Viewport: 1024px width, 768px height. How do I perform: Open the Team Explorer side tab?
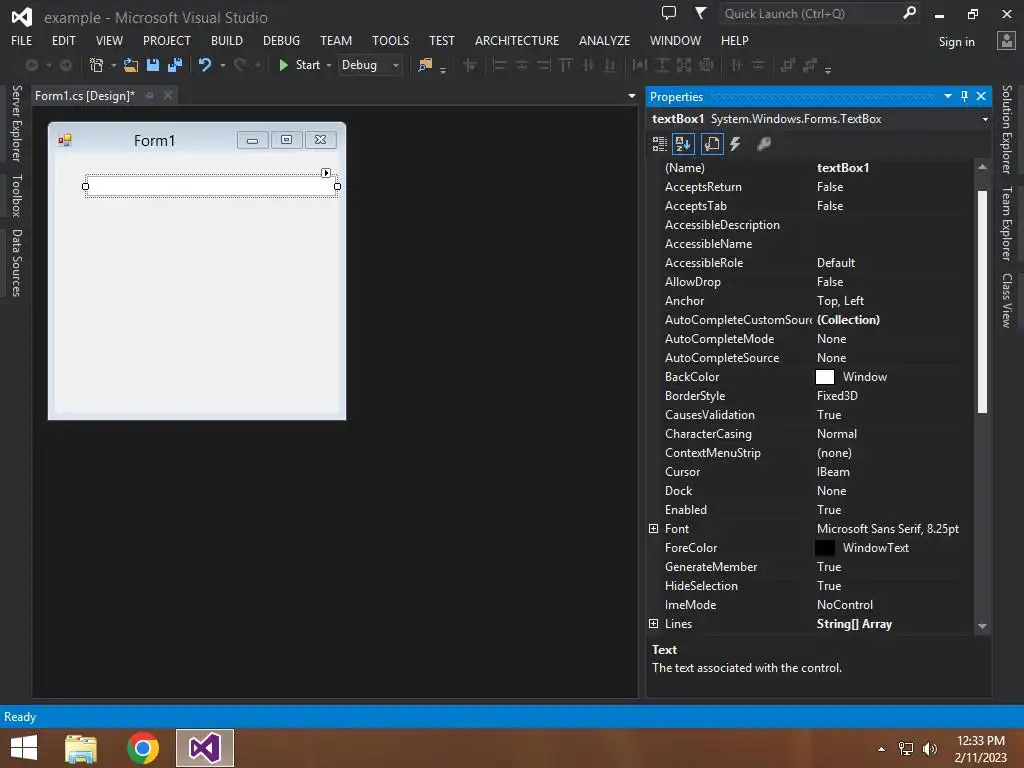[1006, 223]
